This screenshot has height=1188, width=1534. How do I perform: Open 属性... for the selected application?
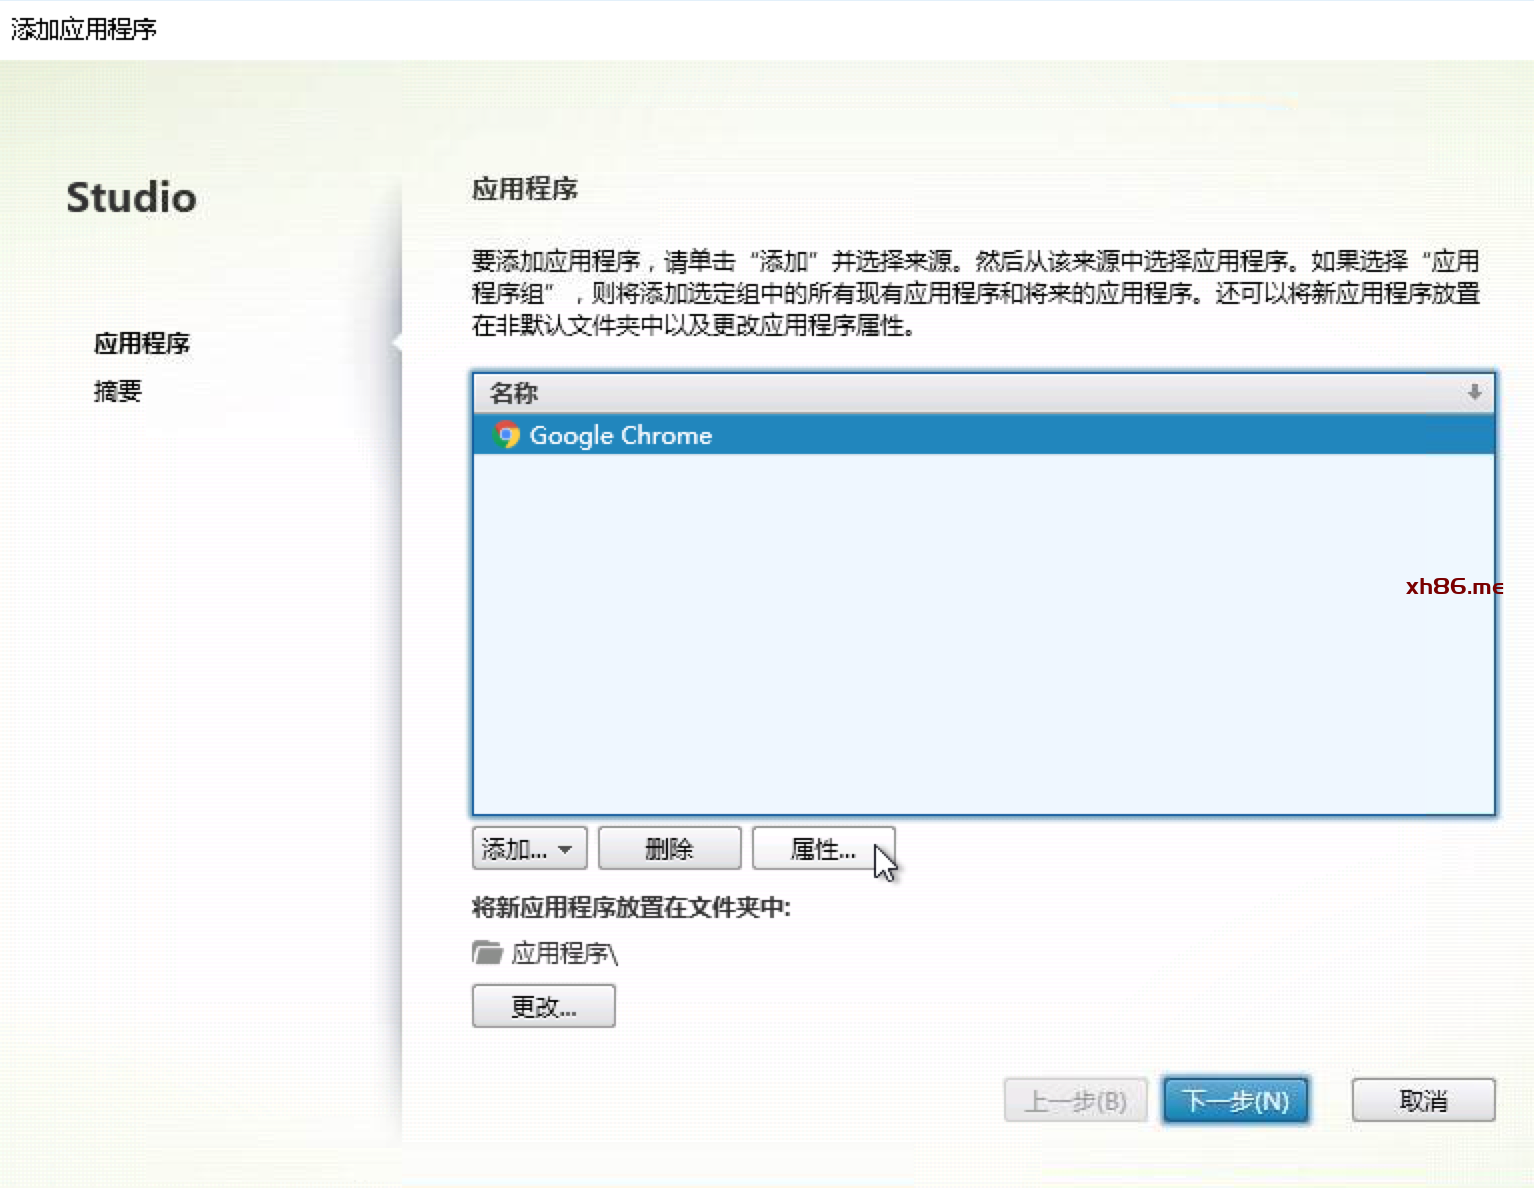(x=822, y=849)
